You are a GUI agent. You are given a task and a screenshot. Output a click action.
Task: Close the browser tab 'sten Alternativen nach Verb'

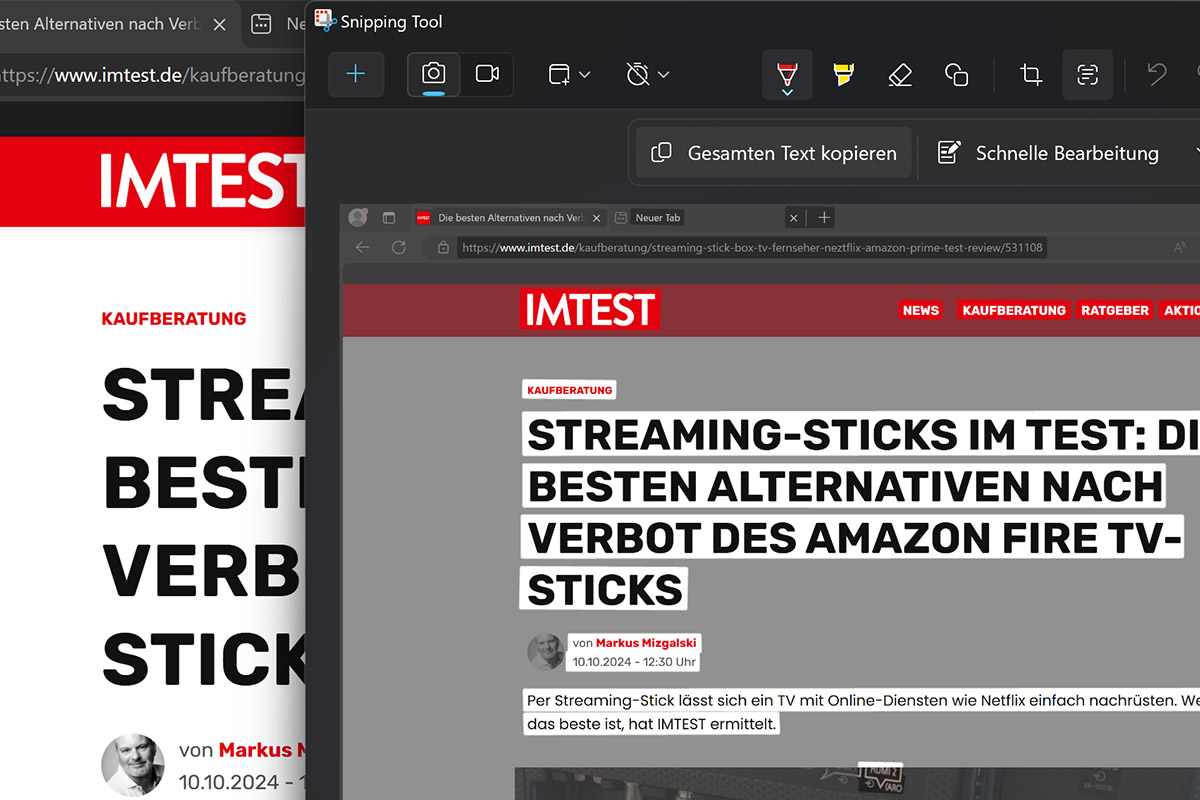coord(220,24)
